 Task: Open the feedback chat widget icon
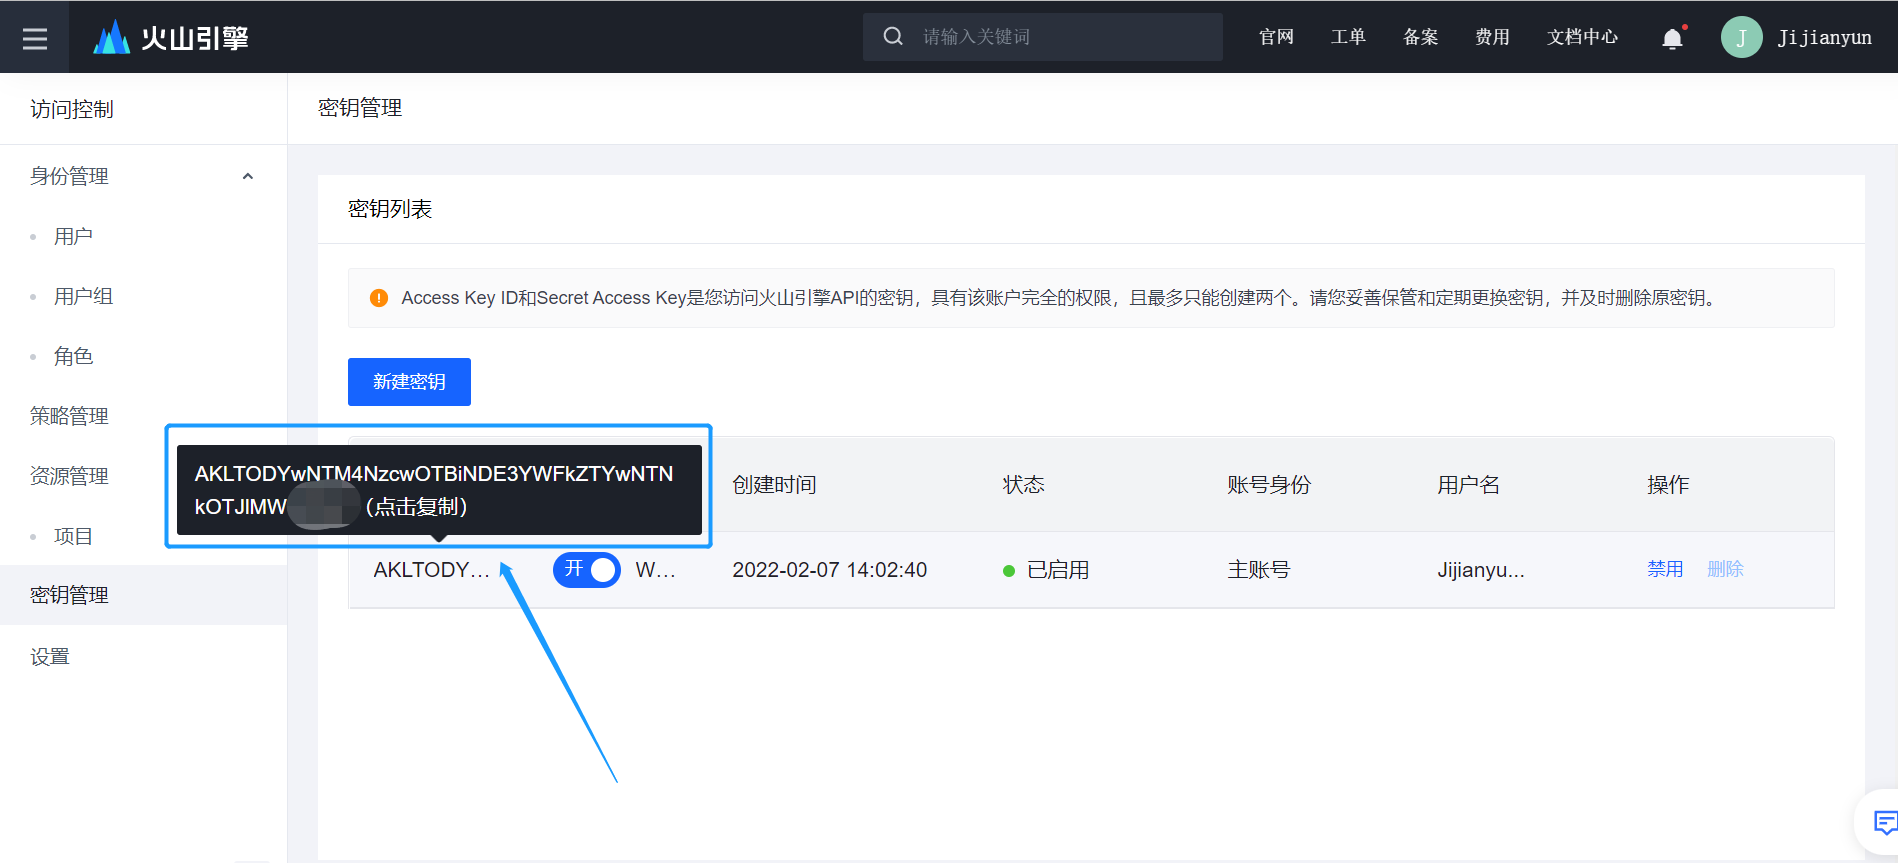(x=1884, y=822)
